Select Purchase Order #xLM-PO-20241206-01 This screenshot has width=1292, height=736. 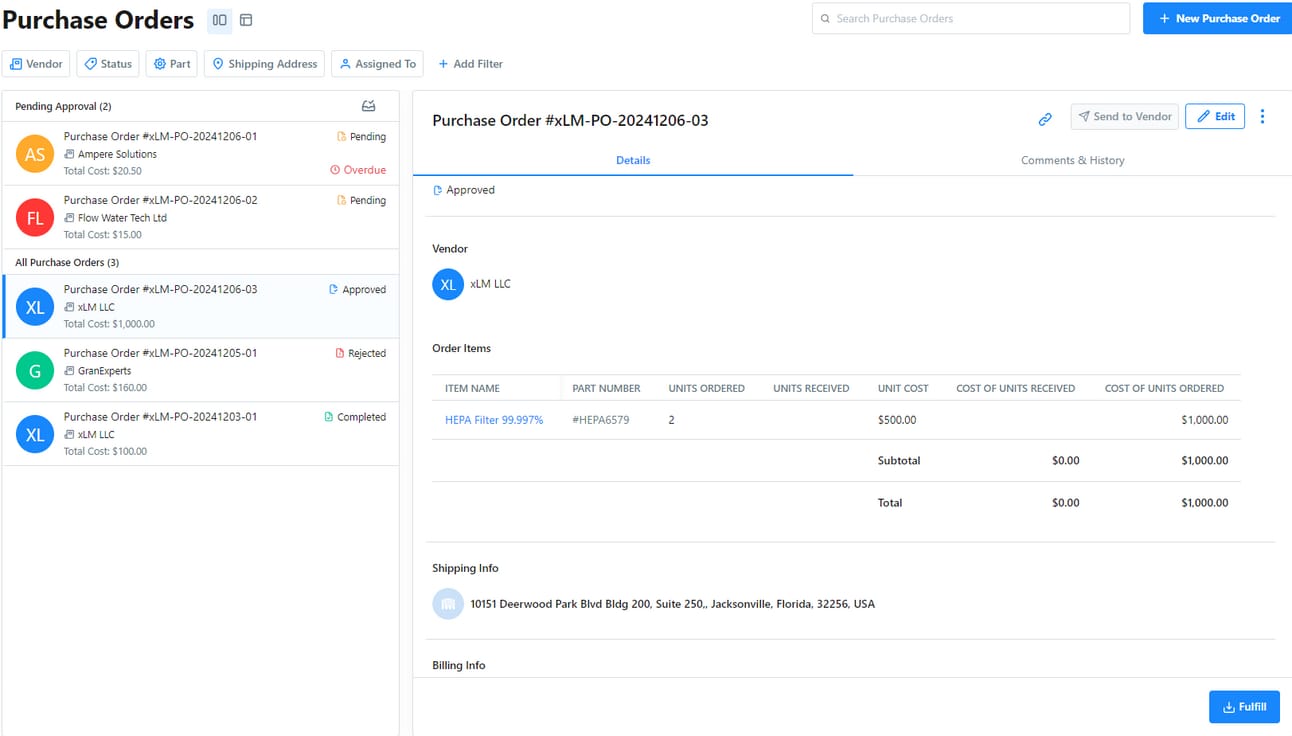pyautogui.click(x=200, y=154)
